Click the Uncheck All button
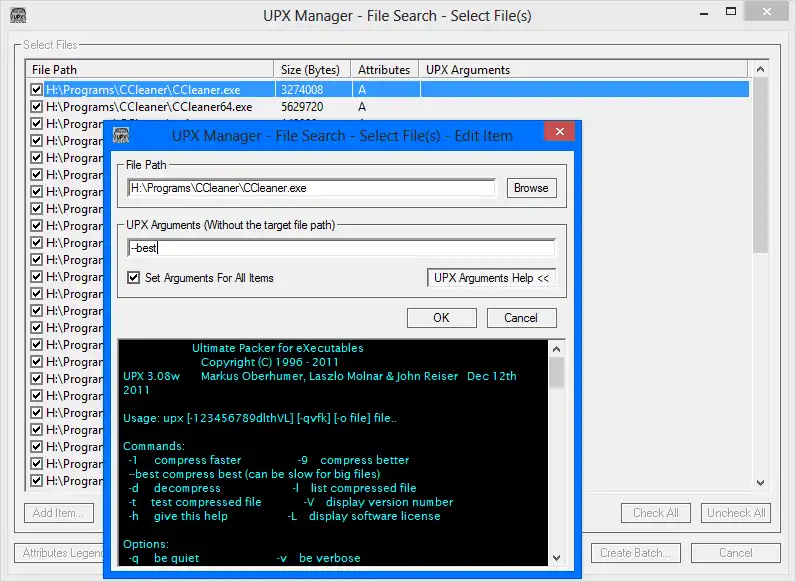The height and width of the screenshot is (582, 796). coord(736,513)
